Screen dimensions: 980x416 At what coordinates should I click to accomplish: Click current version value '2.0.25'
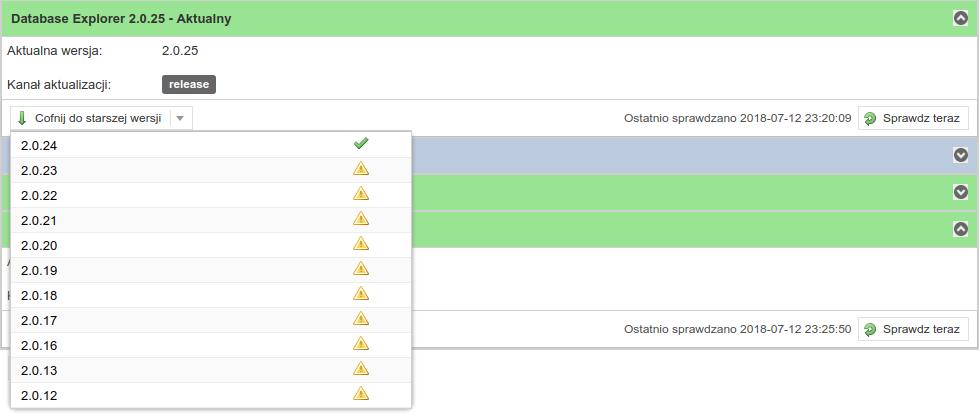[180, 51]
